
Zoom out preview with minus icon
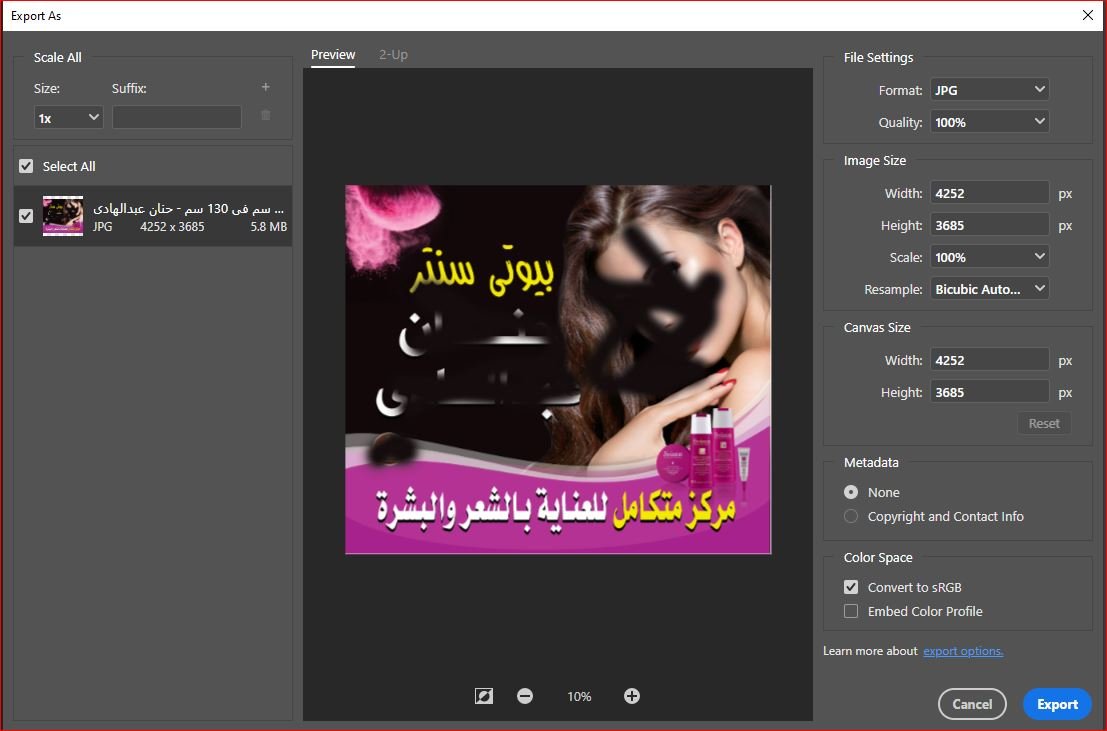coord(525,696)
